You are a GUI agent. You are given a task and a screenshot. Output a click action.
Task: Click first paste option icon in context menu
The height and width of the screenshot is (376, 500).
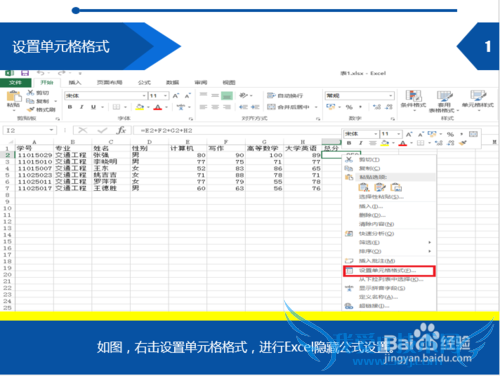coord(364,187)
